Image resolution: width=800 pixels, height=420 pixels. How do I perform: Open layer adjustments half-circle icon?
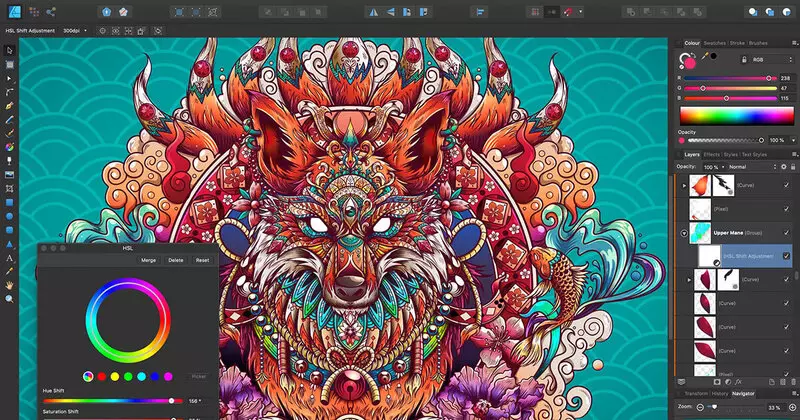pos(728,382)
